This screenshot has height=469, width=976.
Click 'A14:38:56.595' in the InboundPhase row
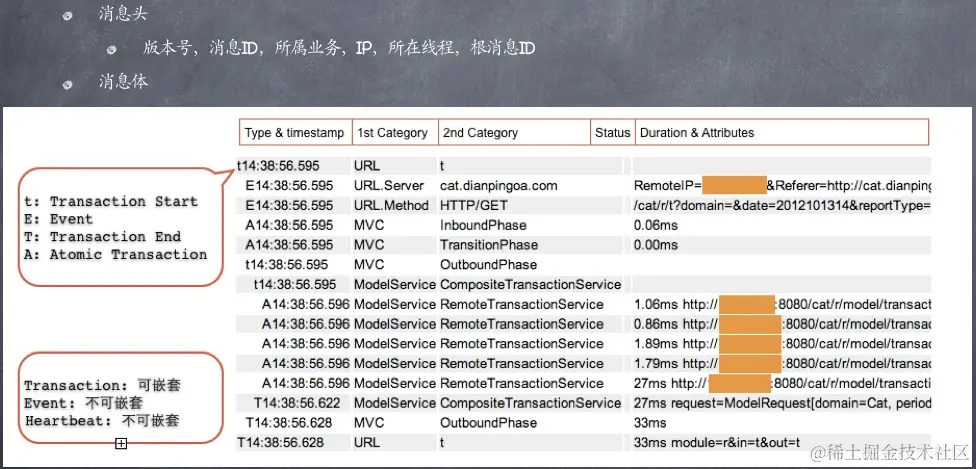pos(289,225)
